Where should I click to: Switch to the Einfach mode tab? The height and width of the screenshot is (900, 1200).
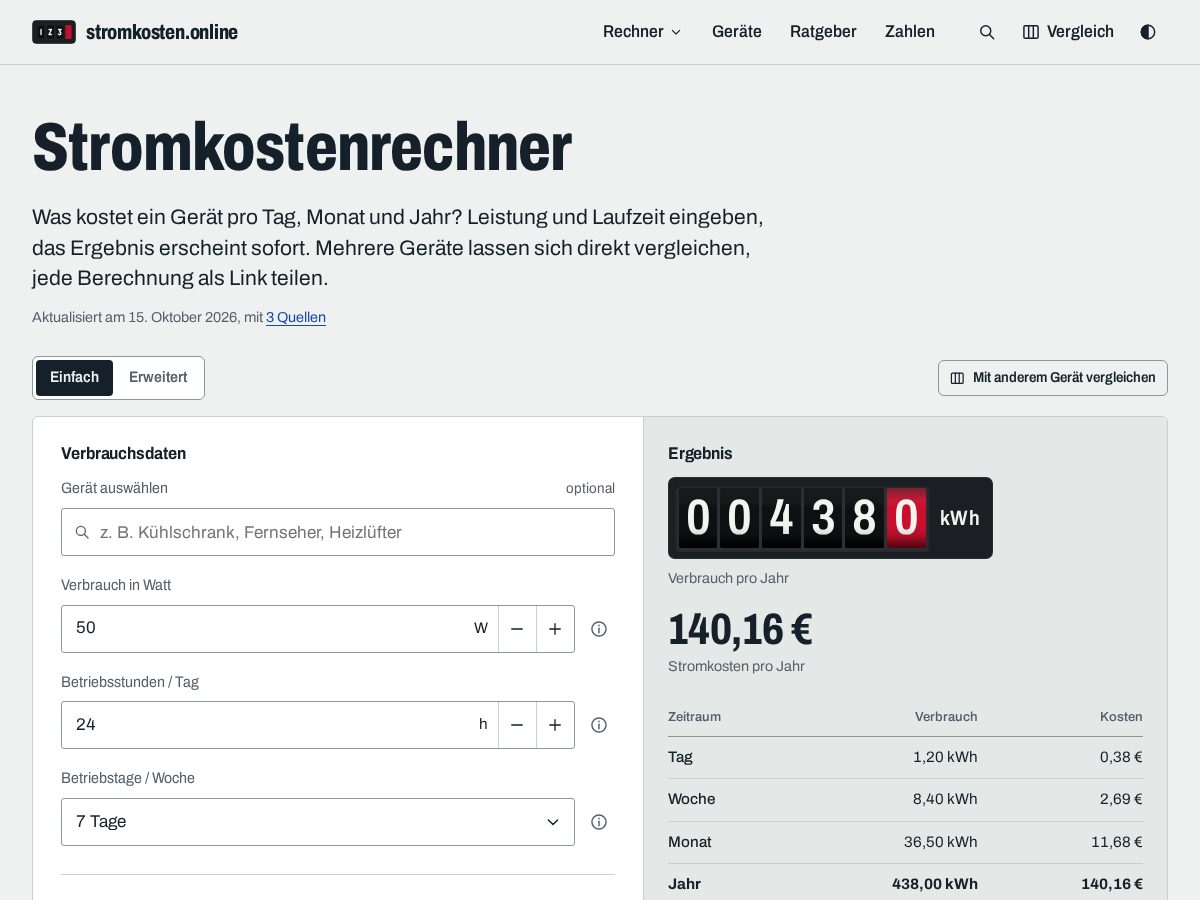[75, 378]
